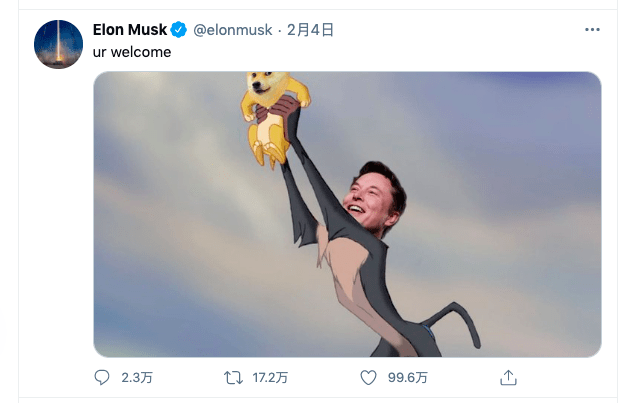Open the share icon under the tweet
This screenshot has width=634, height=403.
(508, 378)
